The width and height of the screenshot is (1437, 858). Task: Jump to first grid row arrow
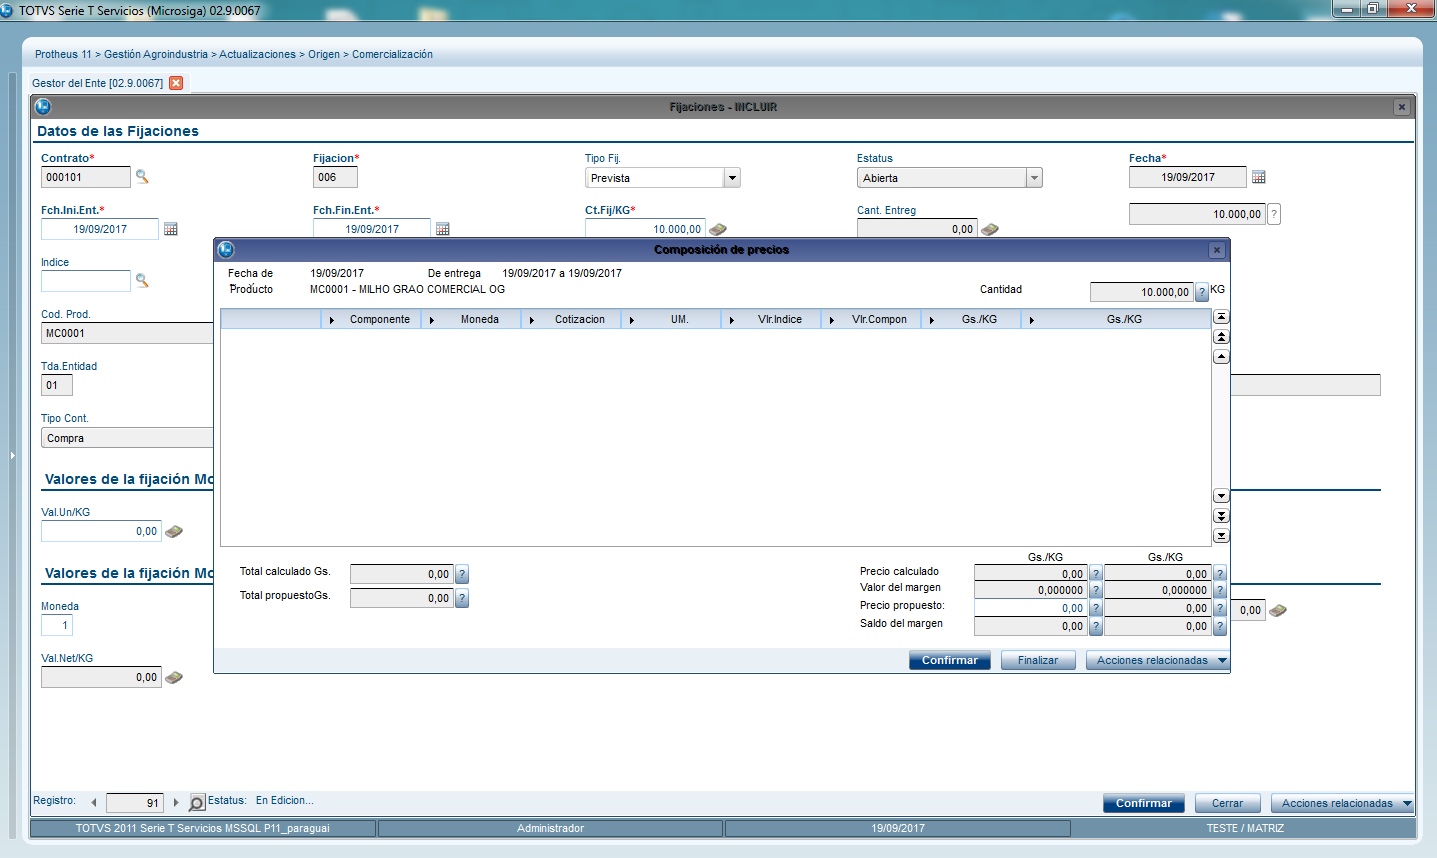(x=1221, y=317)
